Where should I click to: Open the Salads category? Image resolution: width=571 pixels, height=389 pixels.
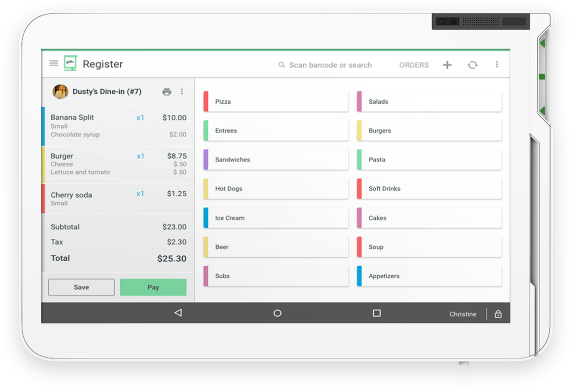(x=429, y=101)
